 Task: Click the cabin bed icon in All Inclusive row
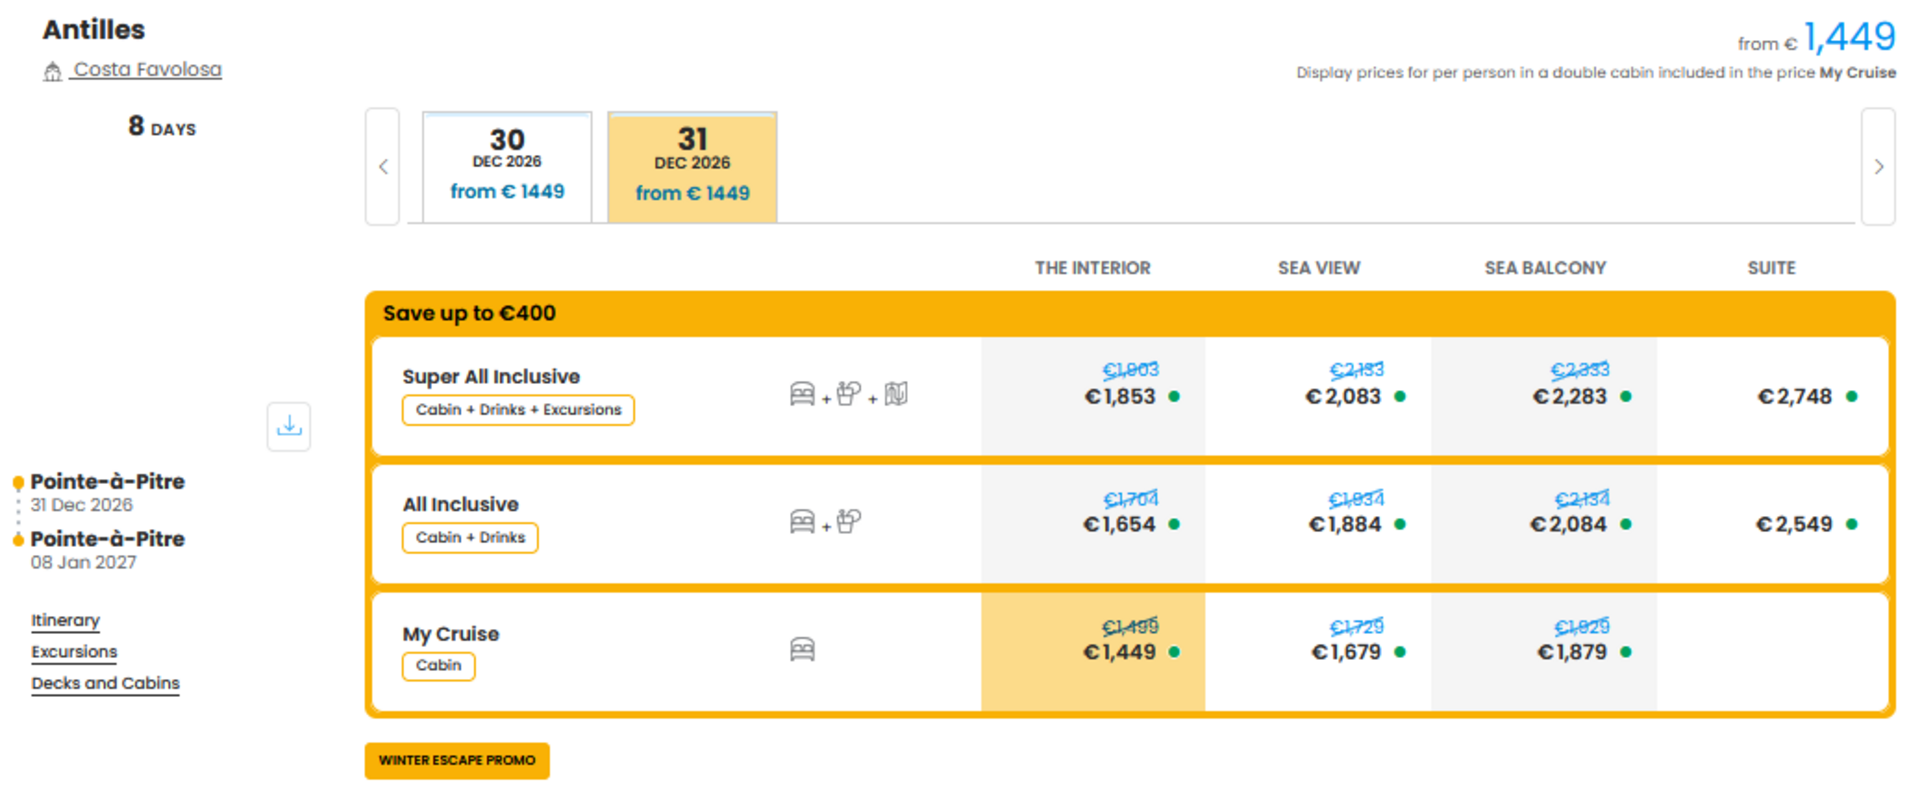802,522
